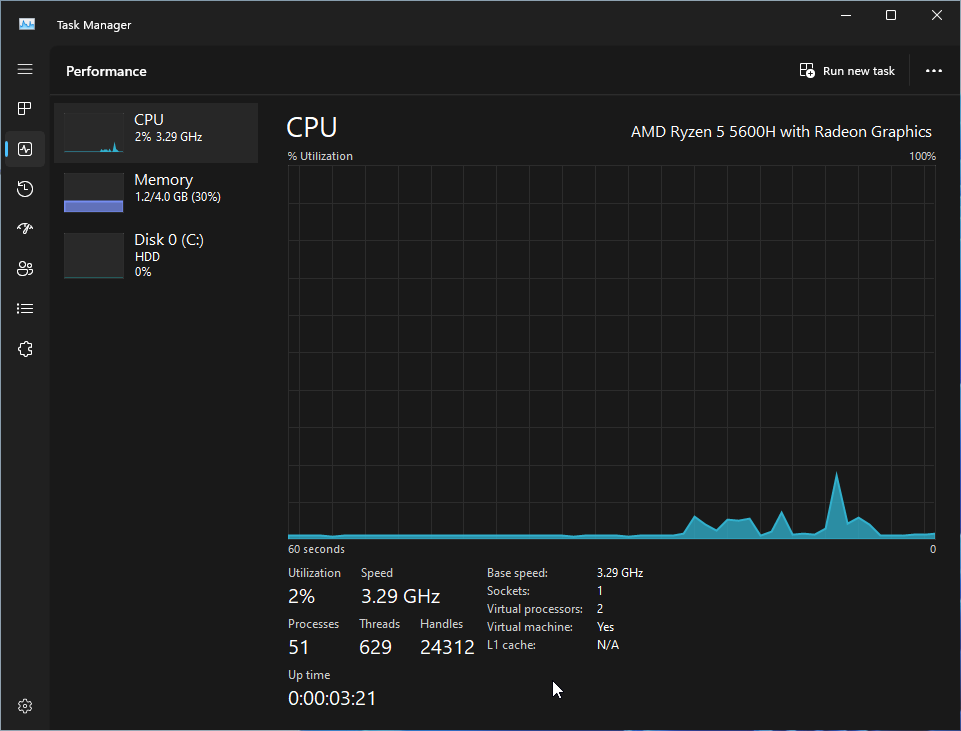Click the '% Utilization' graph label
The height and width of the screenshot is (731, 961).
tap(320, 156)
